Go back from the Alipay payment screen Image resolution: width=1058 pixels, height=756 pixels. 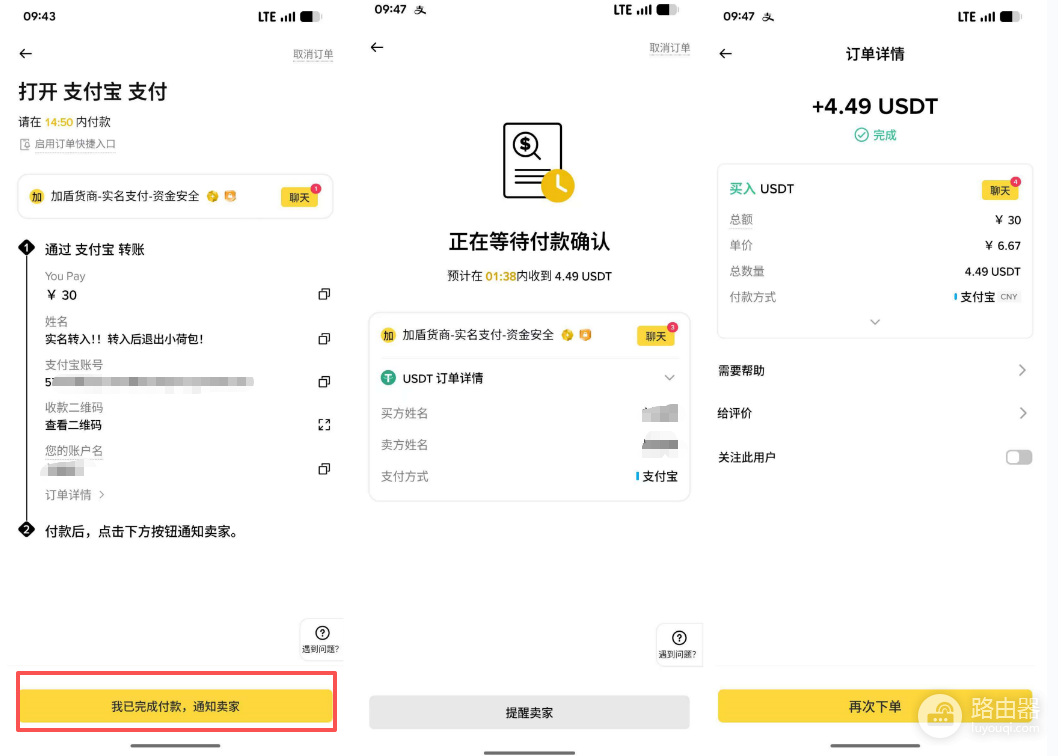[26, 53]
